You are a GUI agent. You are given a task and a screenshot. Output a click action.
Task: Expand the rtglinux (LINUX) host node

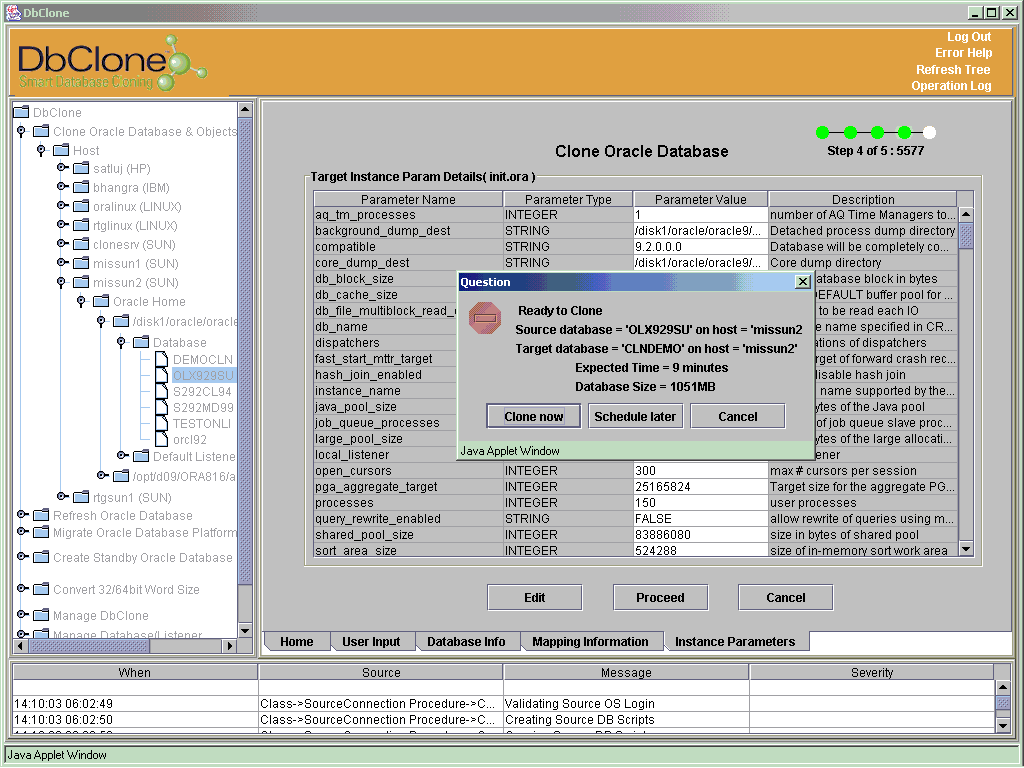62,225
